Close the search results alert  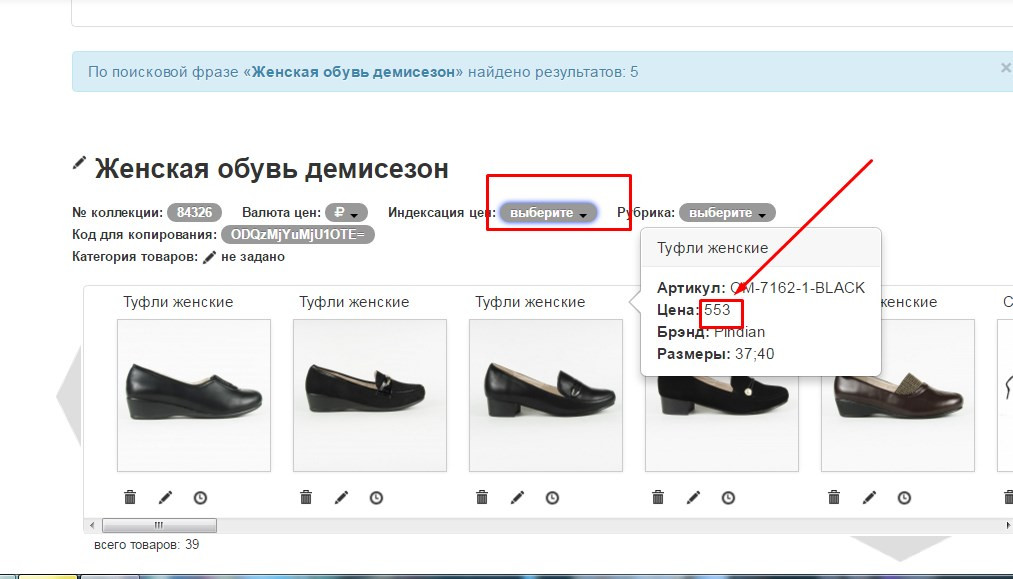coord(1005,68)
